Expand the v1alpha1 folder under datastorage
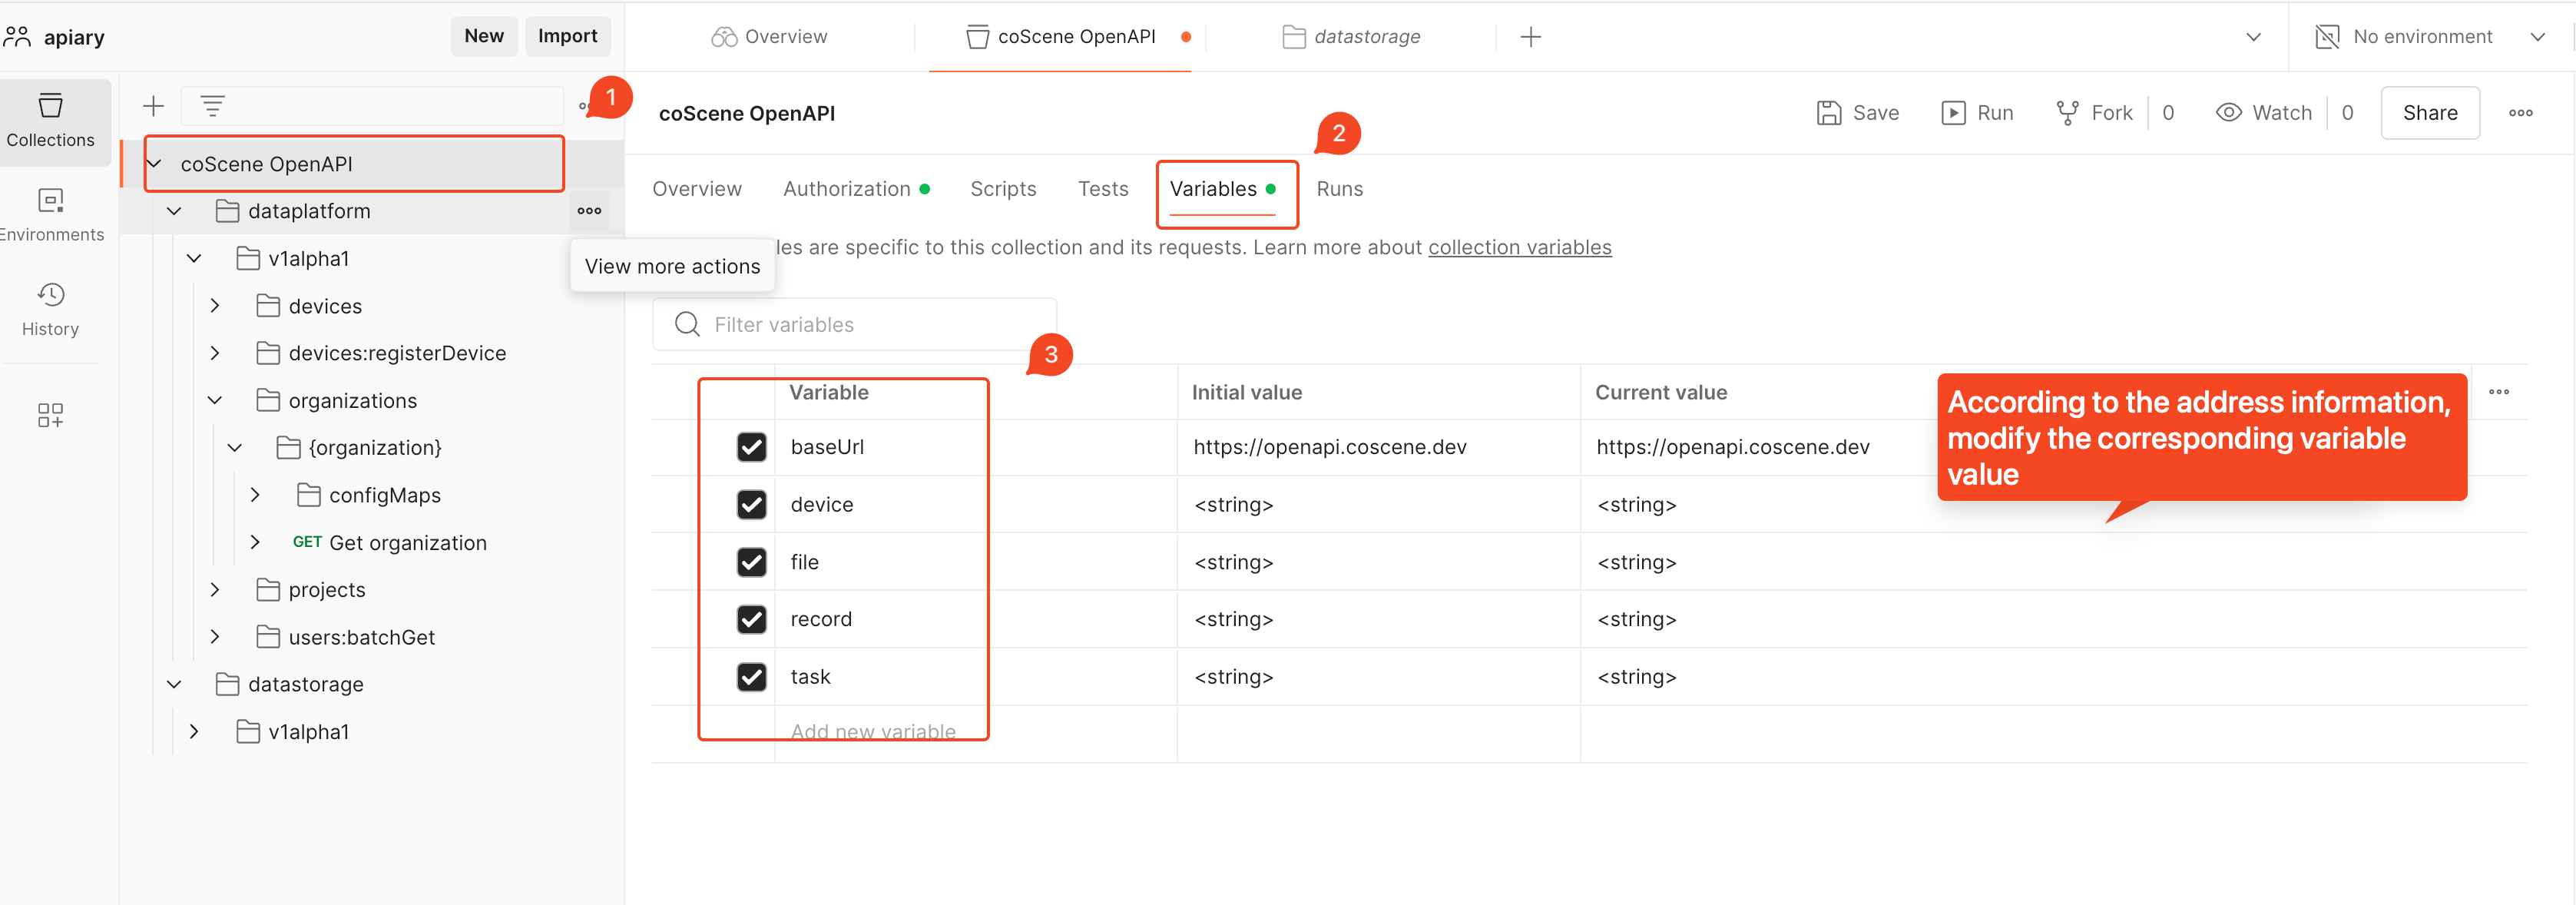Screen dimensions: 2576x905 pyautogui.click(x=194, y=732)
